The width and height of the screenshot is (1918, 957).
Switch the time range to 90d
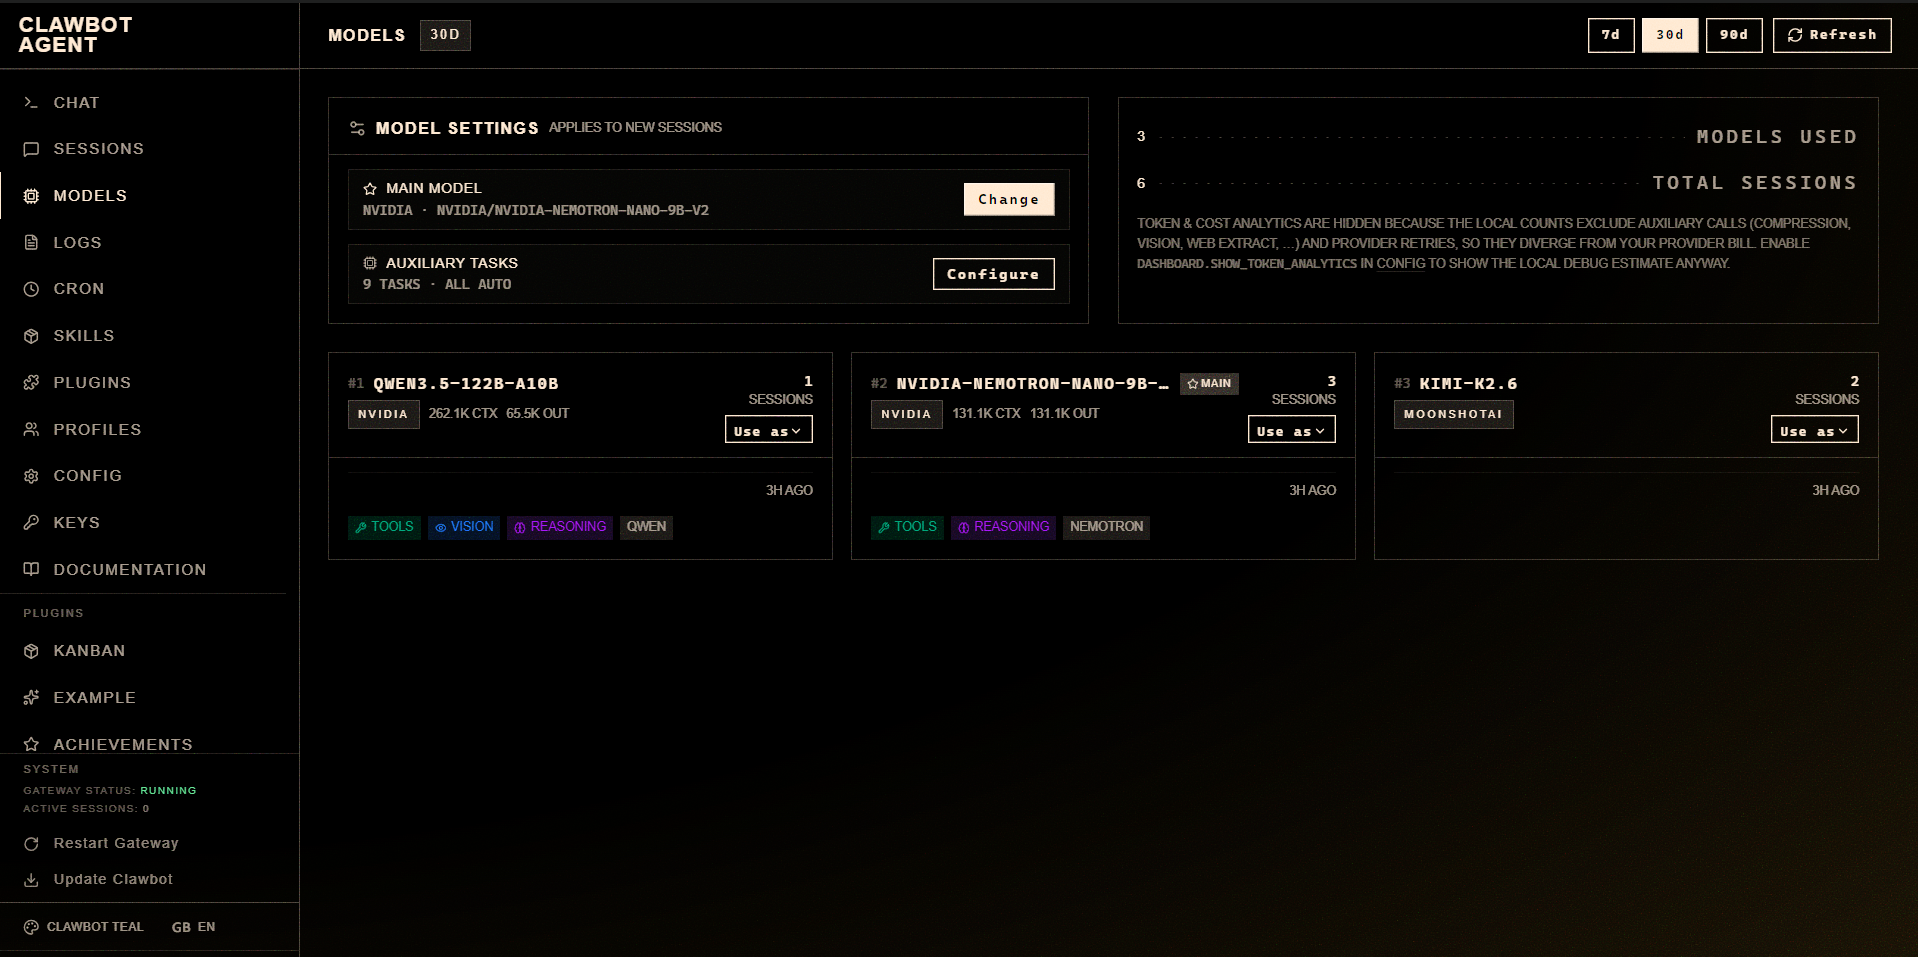[x=1734, y=35]
